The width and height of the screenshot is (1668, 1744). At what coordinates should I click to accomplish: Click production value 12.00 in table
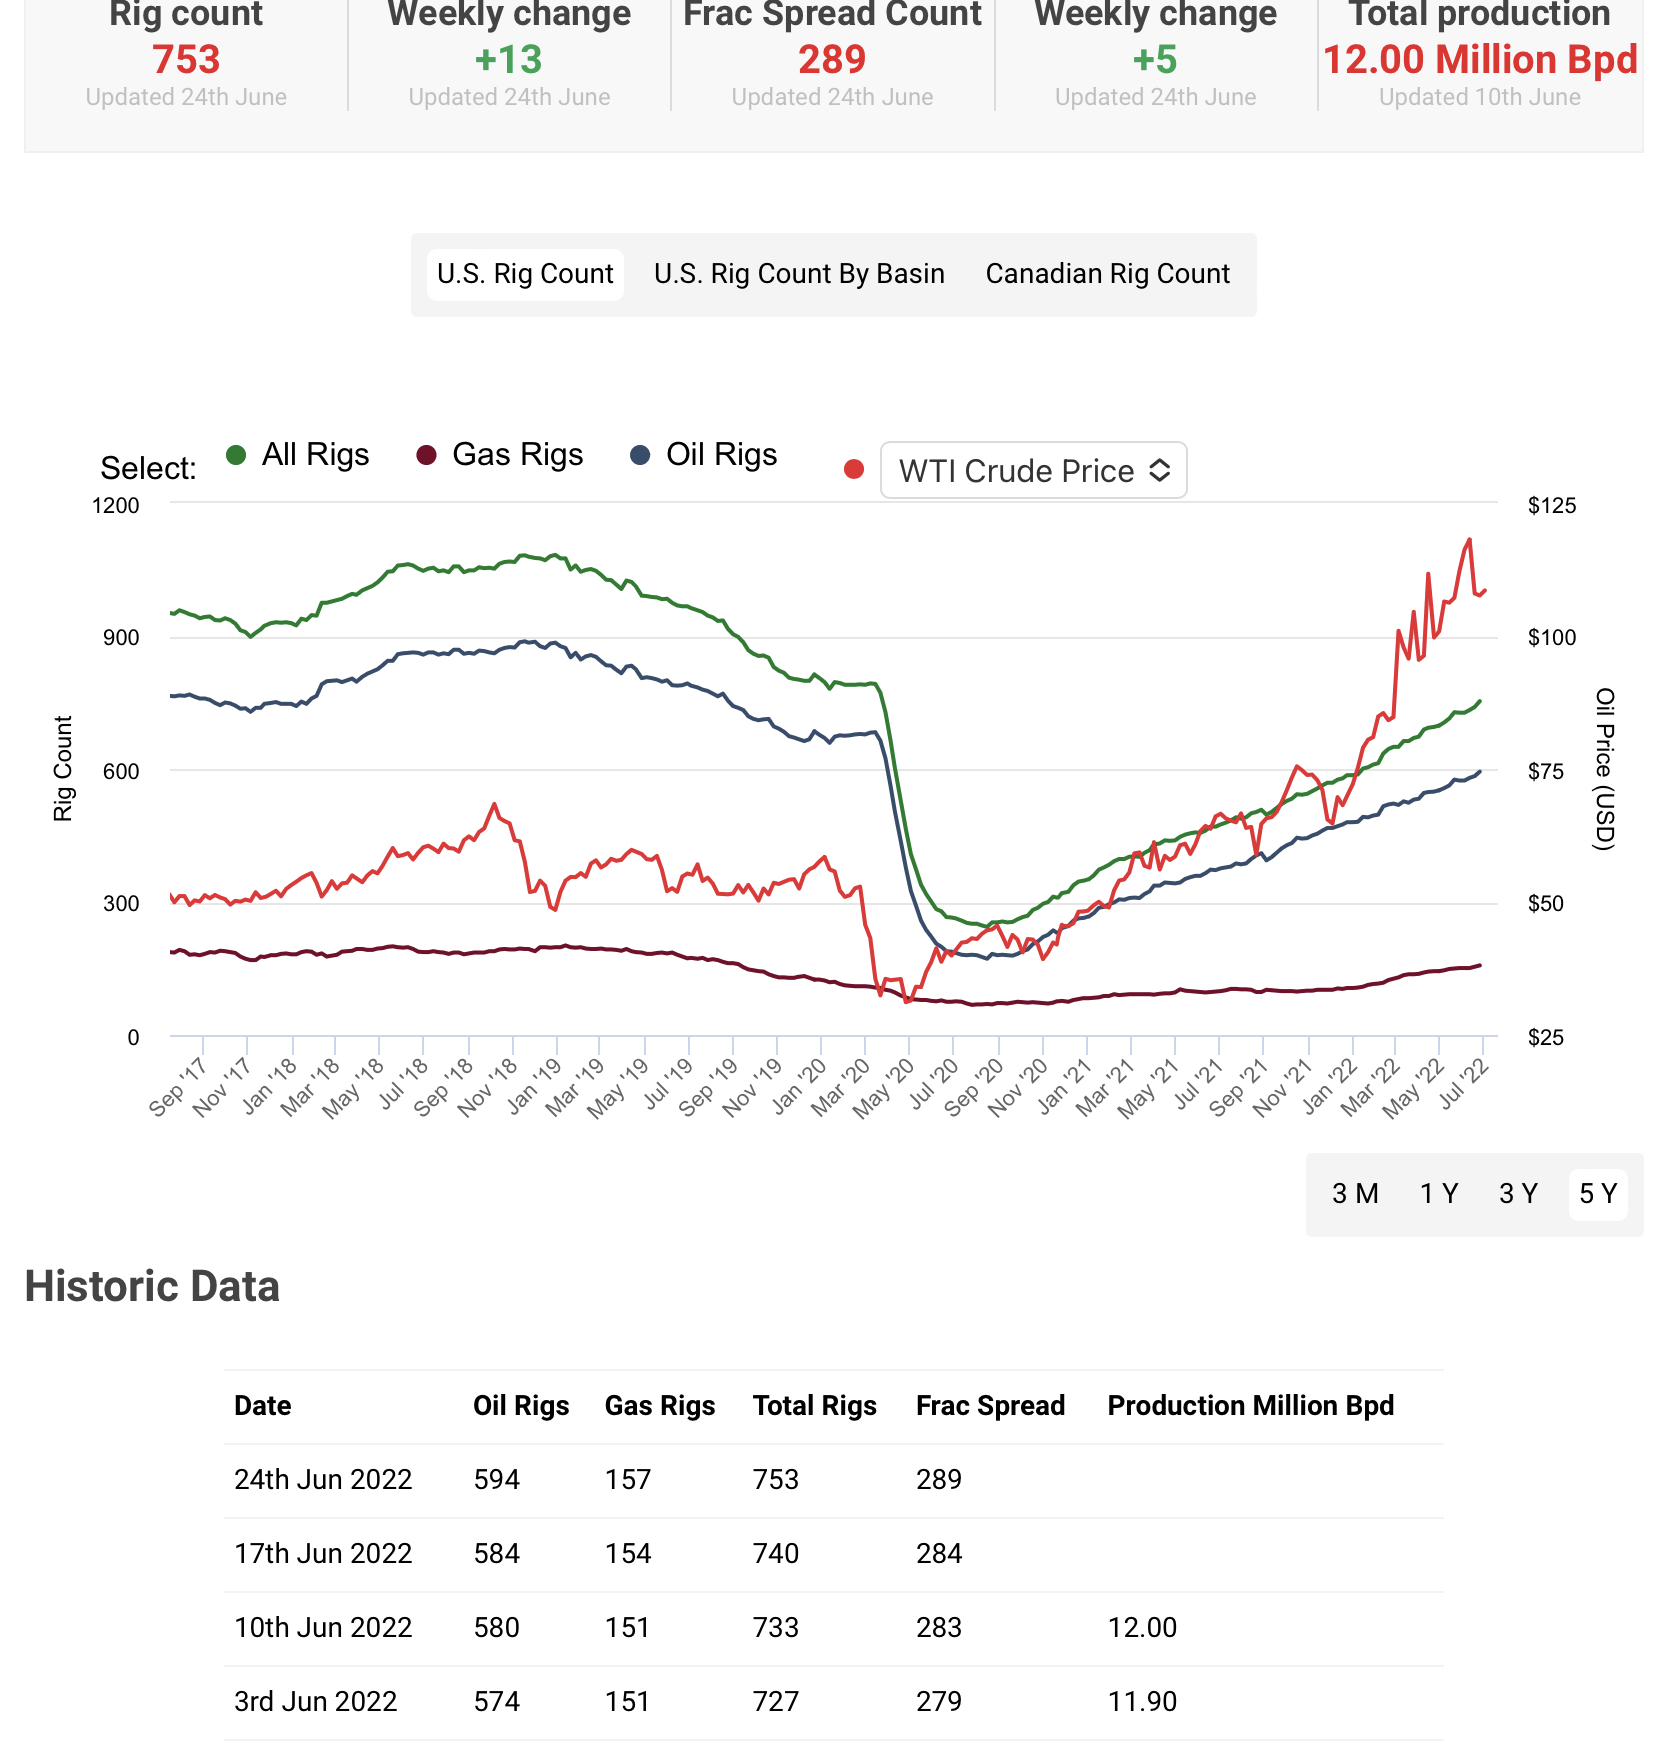[1142, 1628]
